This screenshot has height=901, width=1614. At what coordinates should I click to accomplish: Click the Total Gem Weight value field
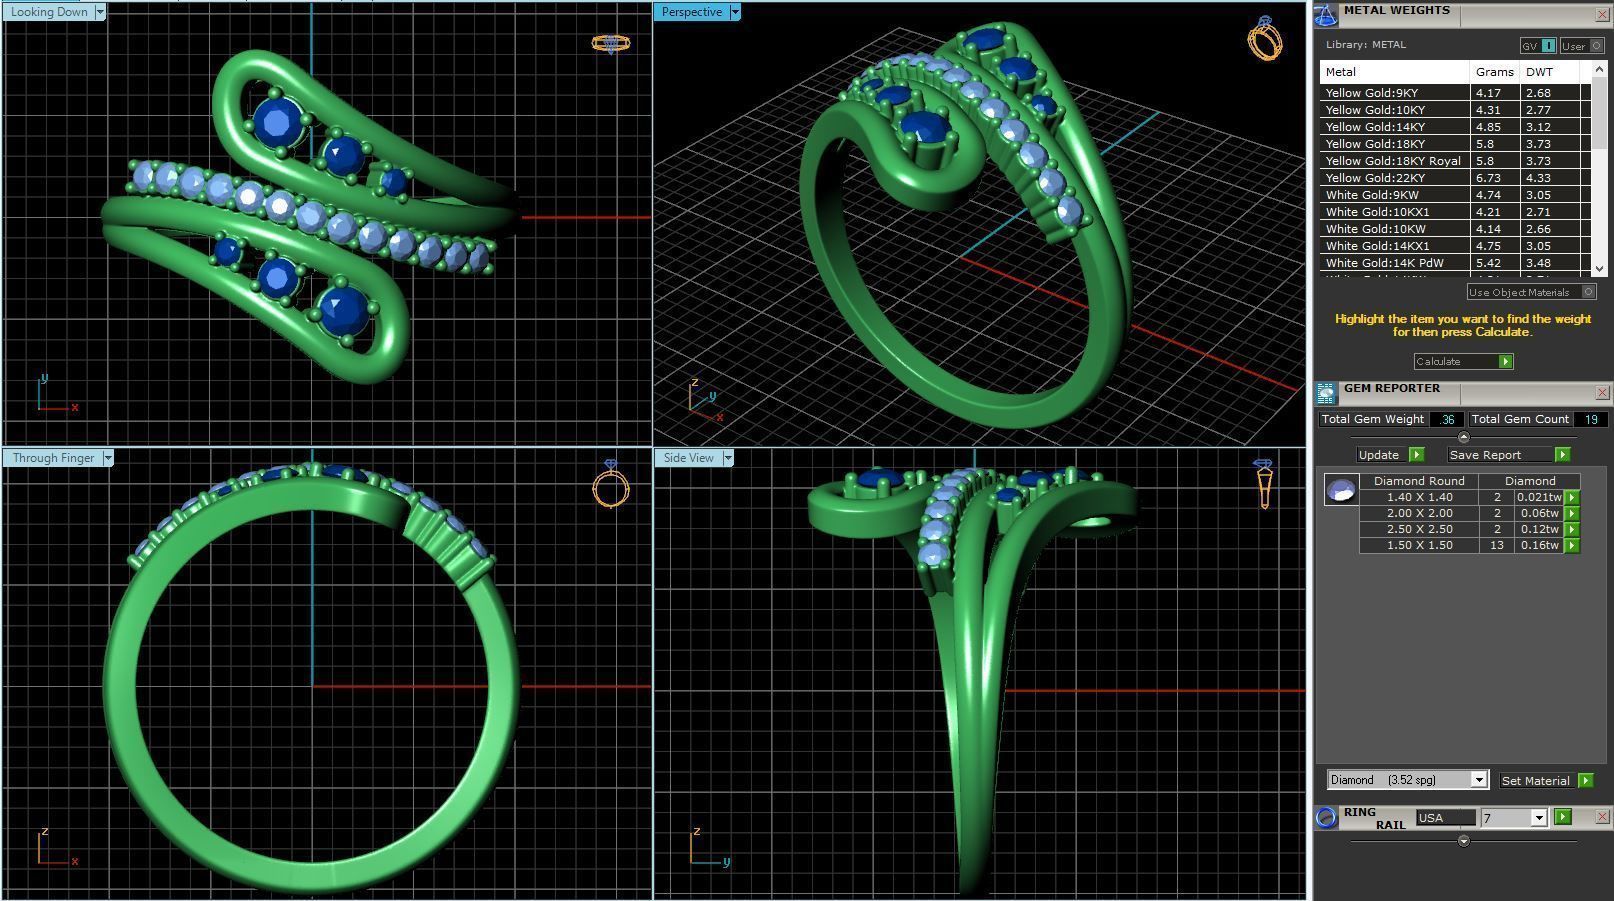point(1447,419)
